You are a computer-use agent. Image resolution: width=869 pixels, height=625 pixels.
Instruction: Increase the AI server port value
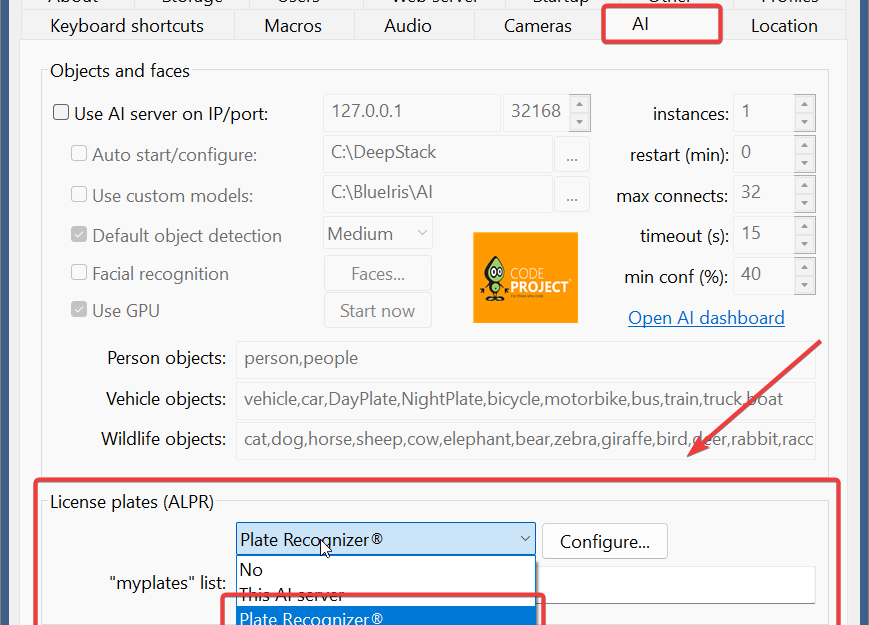pos(580,104)
